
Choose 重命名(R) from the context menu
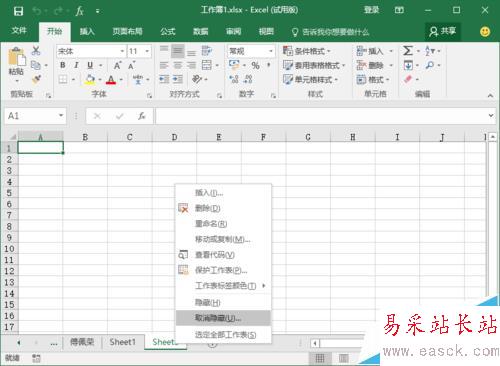tap(223, 223)
